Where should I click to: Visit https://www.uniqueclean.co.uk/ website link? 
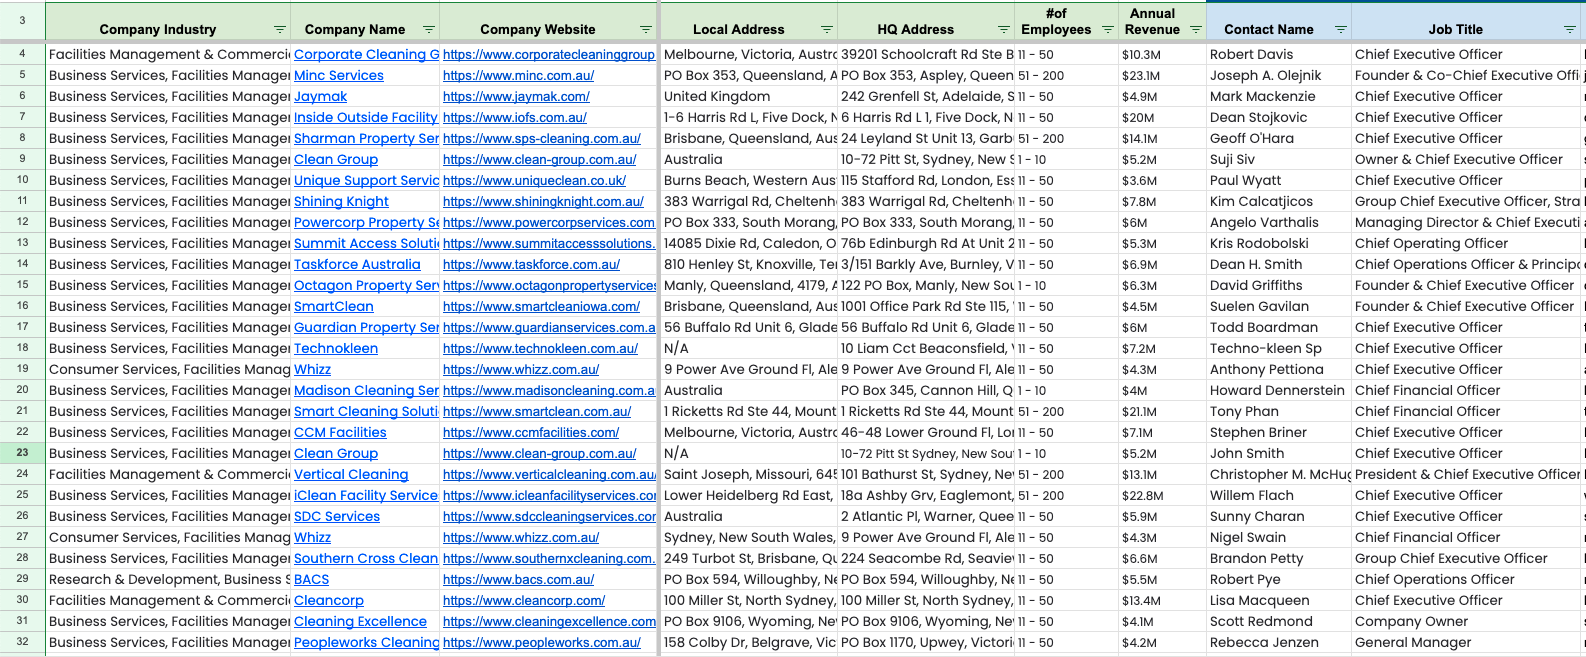(x=534, y=181)
